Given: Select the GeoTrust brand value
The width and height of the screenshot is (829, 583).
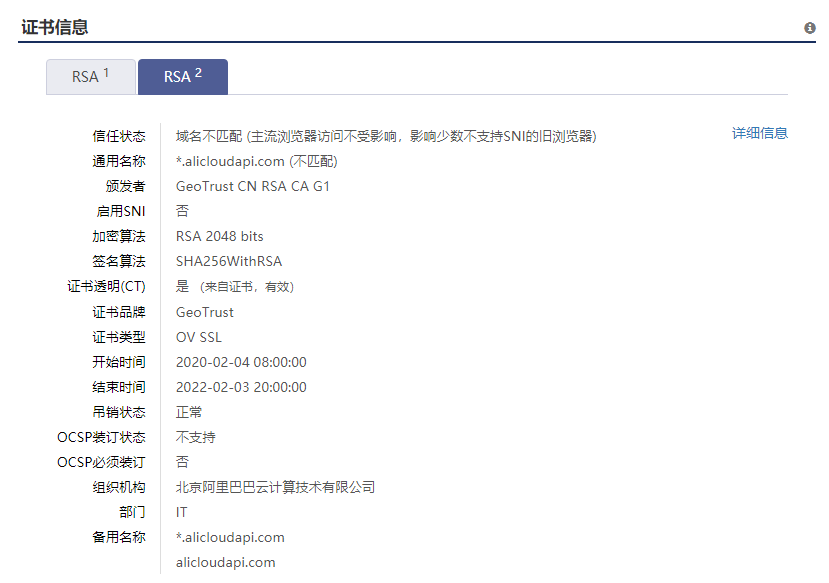Looking at the screenshot, I should [x=205, y=312].
